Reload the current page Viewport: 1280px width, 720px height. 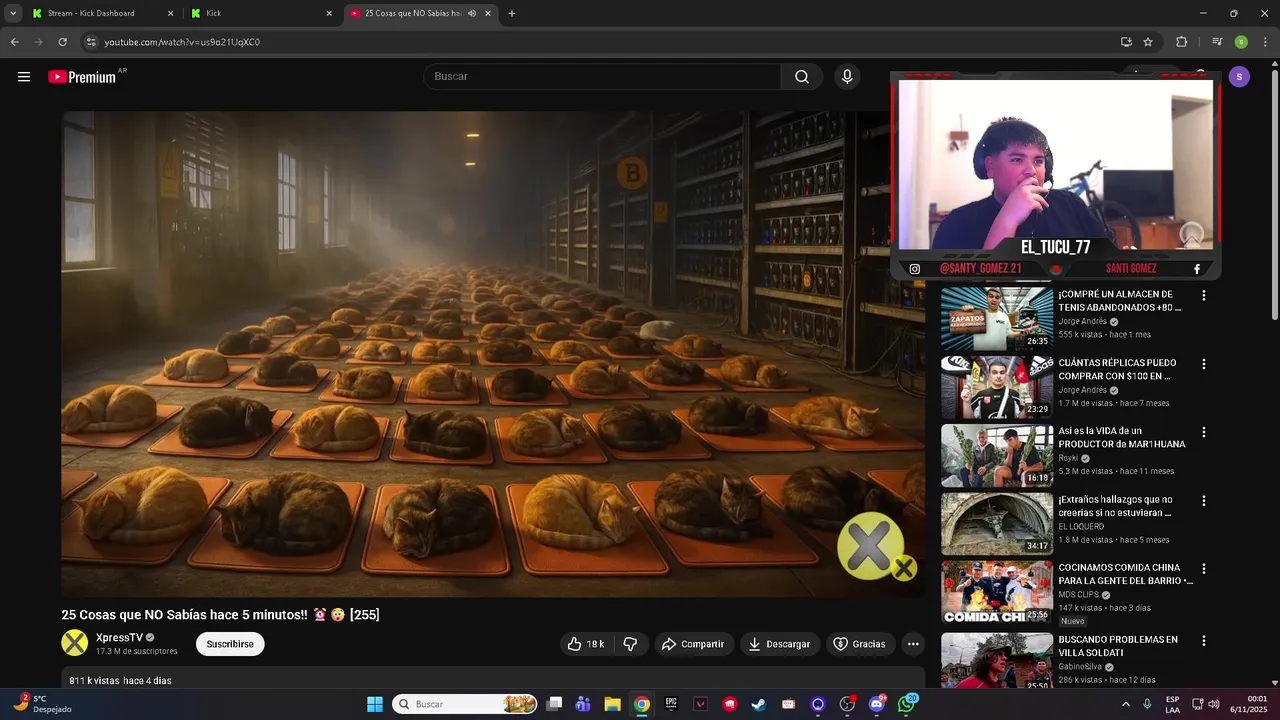pos(62,42)
